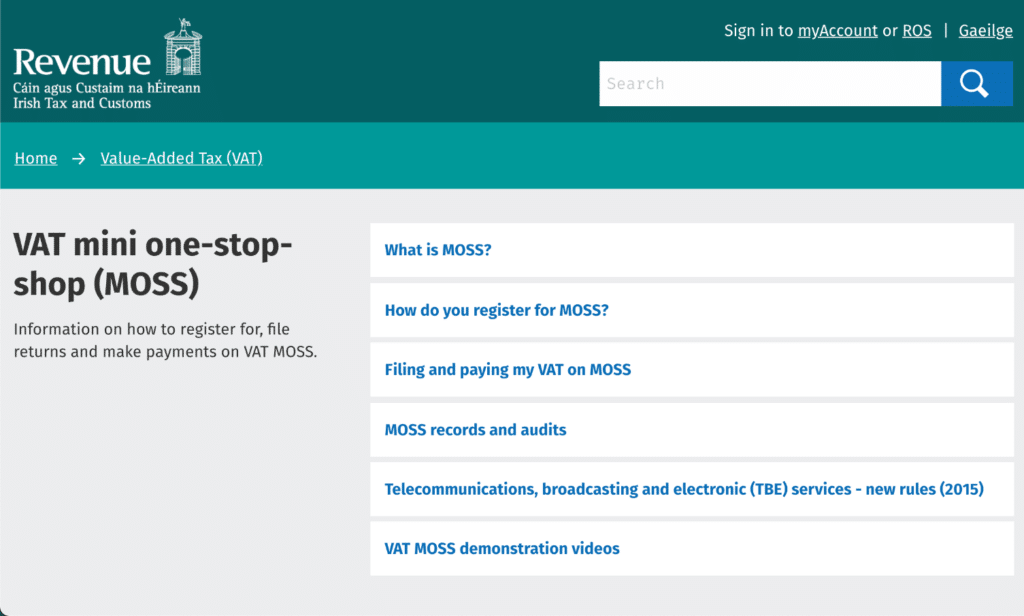Open the ROS sign-in link
The image size is (1024, 616).
point(916,31)
